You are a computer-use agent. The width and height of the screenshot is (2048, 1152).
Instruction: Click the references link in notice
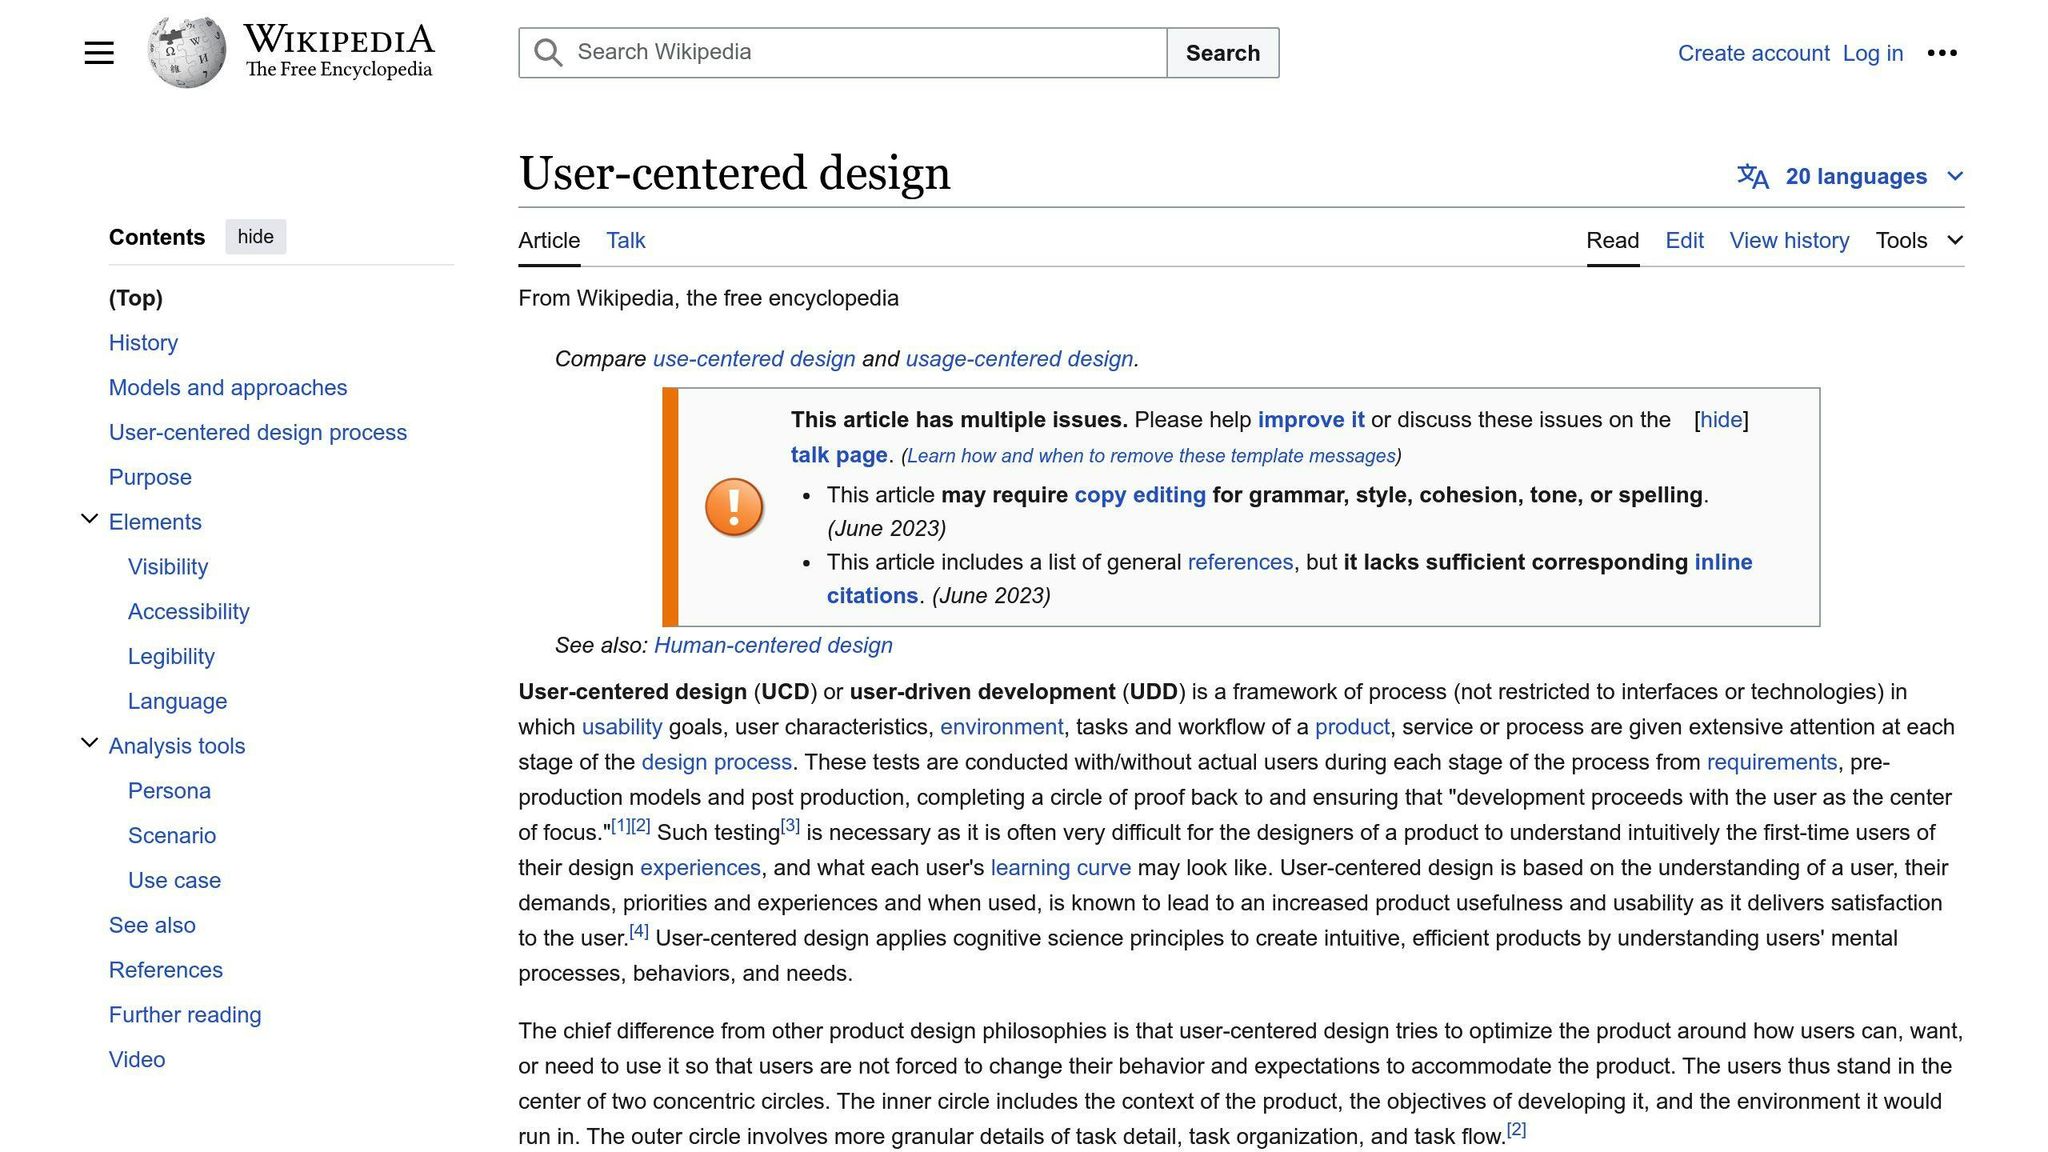1240,562
